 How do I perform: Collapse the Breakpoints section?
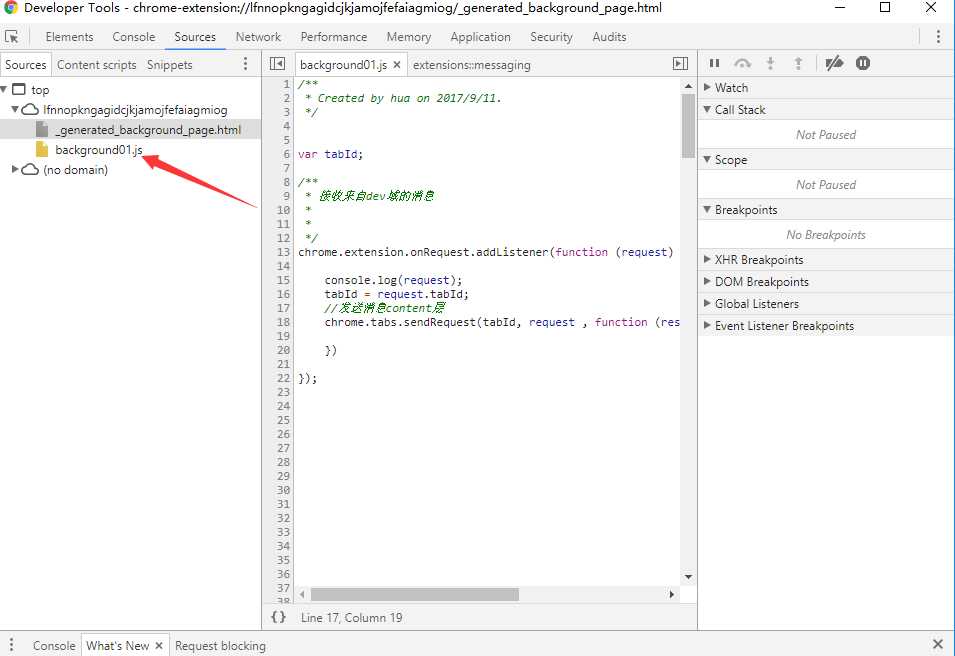707,210
